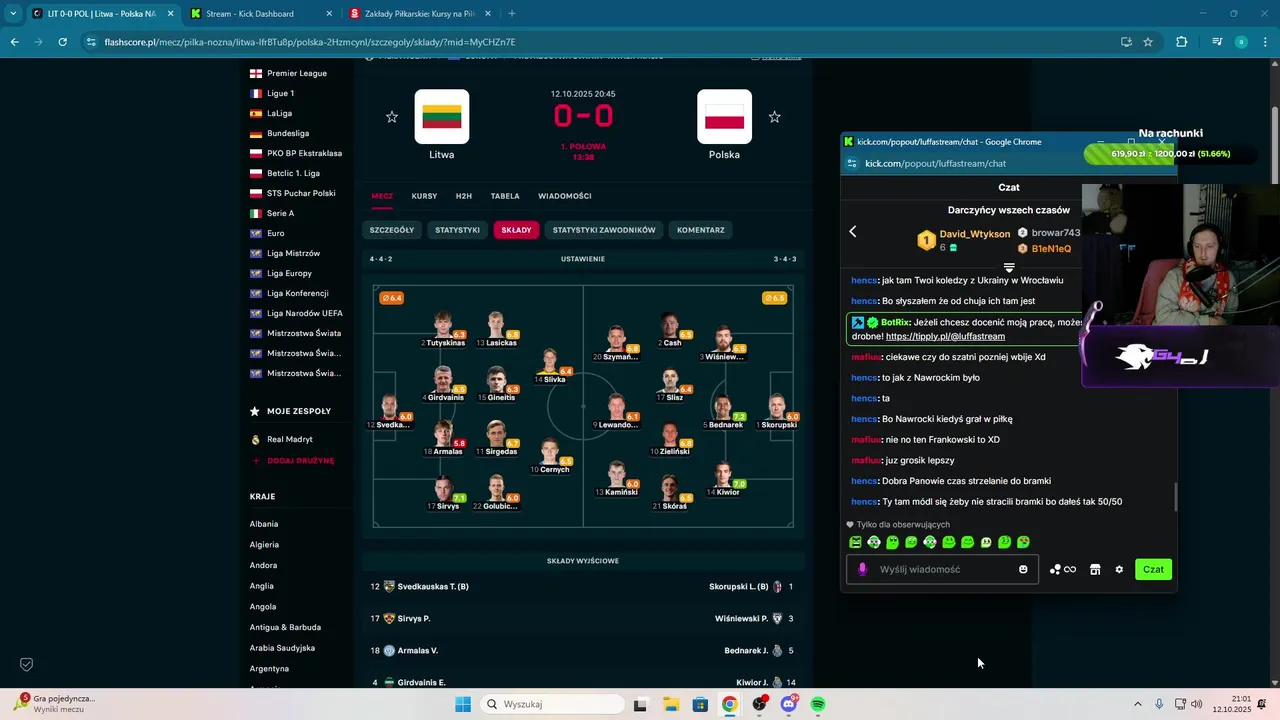This screenshot has height=720, width=1280.
Task: Click the SKŁADY active sub-tab
Action: pos(516,230)
